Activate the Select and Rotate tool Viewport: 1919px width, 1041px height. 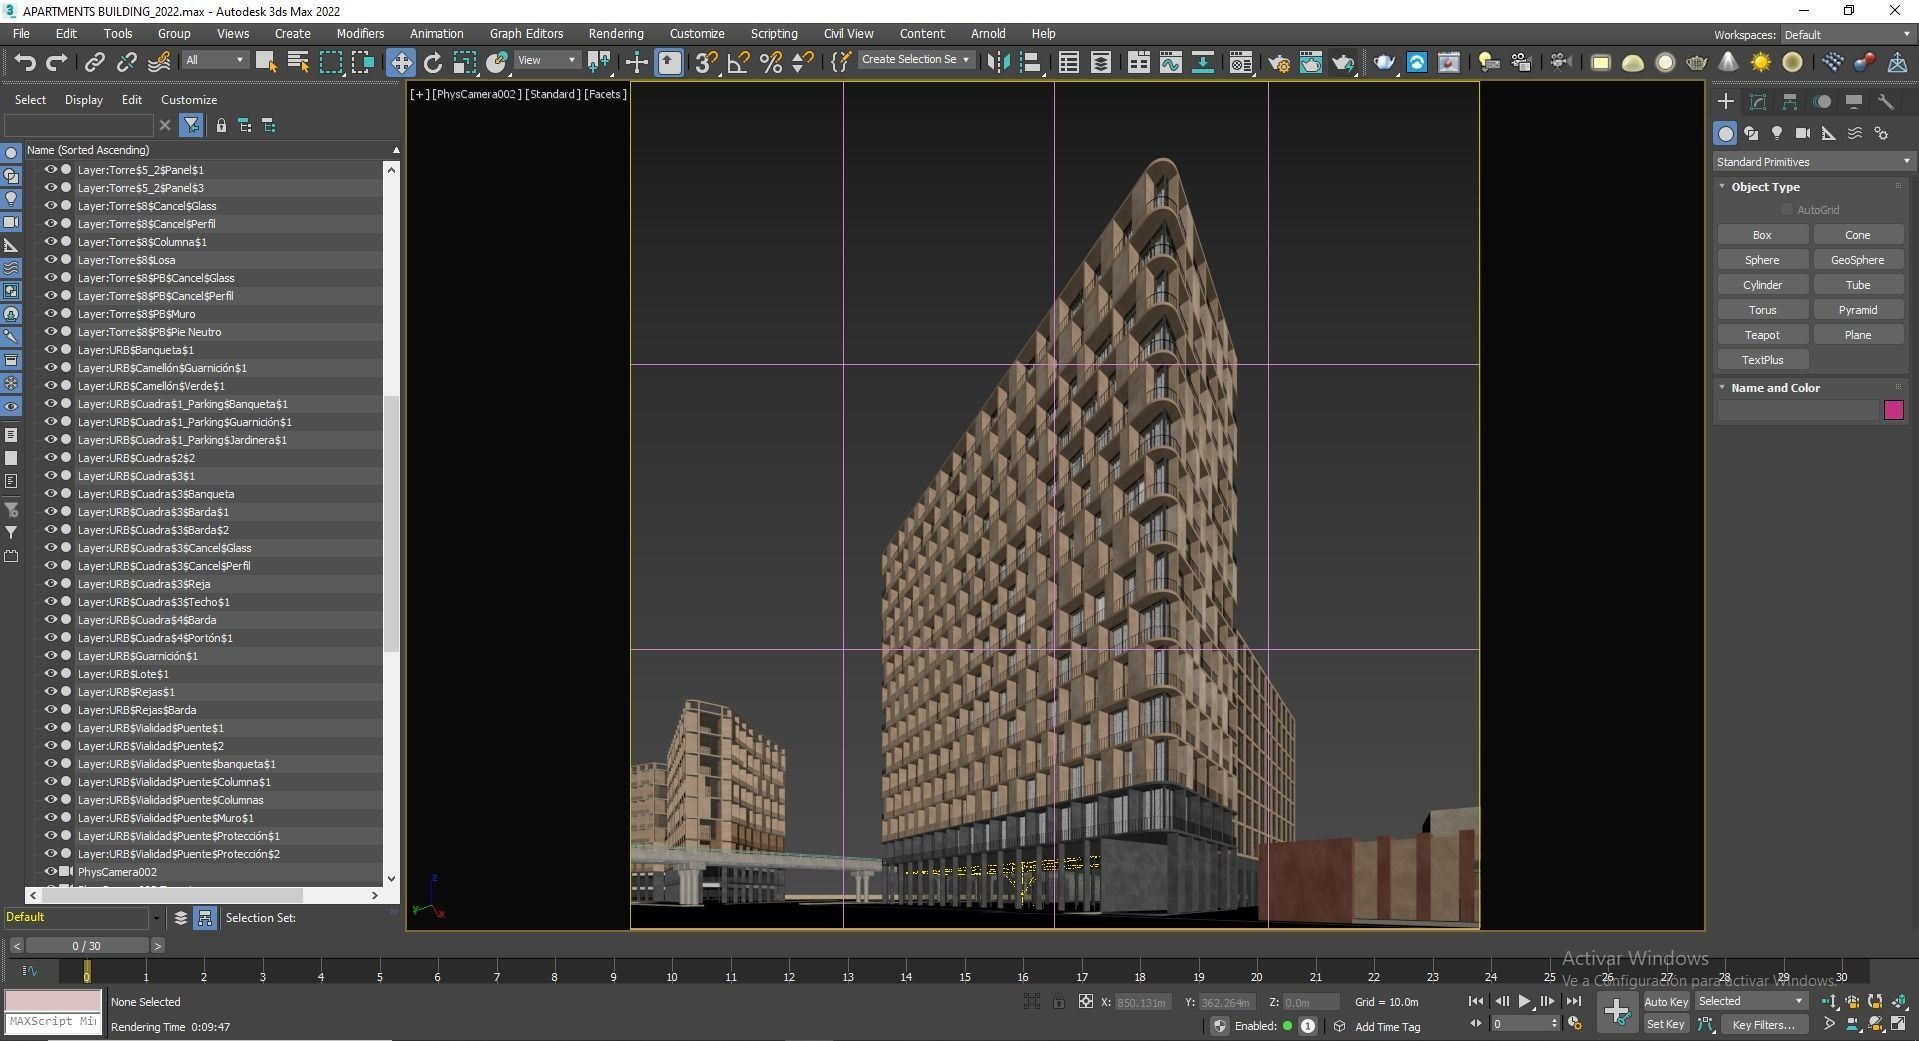point(433,62)
